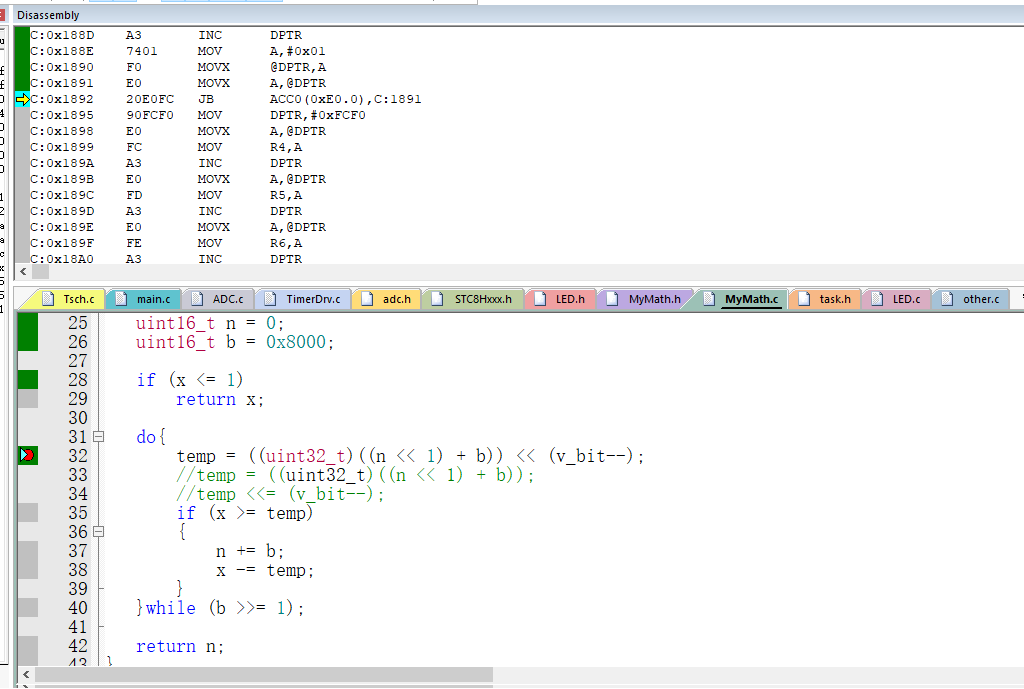The image size is (1024, 689).
Task: Select disassembly line C:0x1890 MOVX @DPTR,A
Action: tap(178, 67)
